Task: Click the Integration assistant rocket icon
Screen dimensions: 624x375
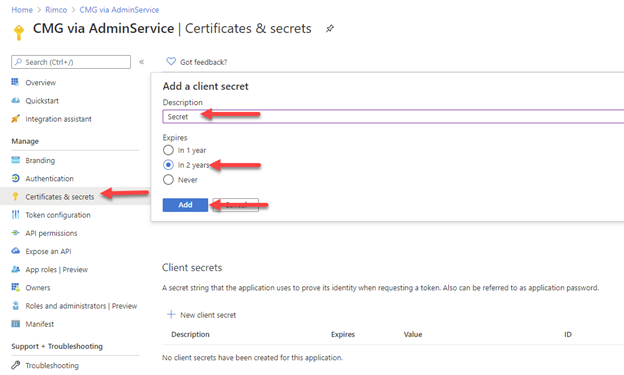Action: (15, 119)
